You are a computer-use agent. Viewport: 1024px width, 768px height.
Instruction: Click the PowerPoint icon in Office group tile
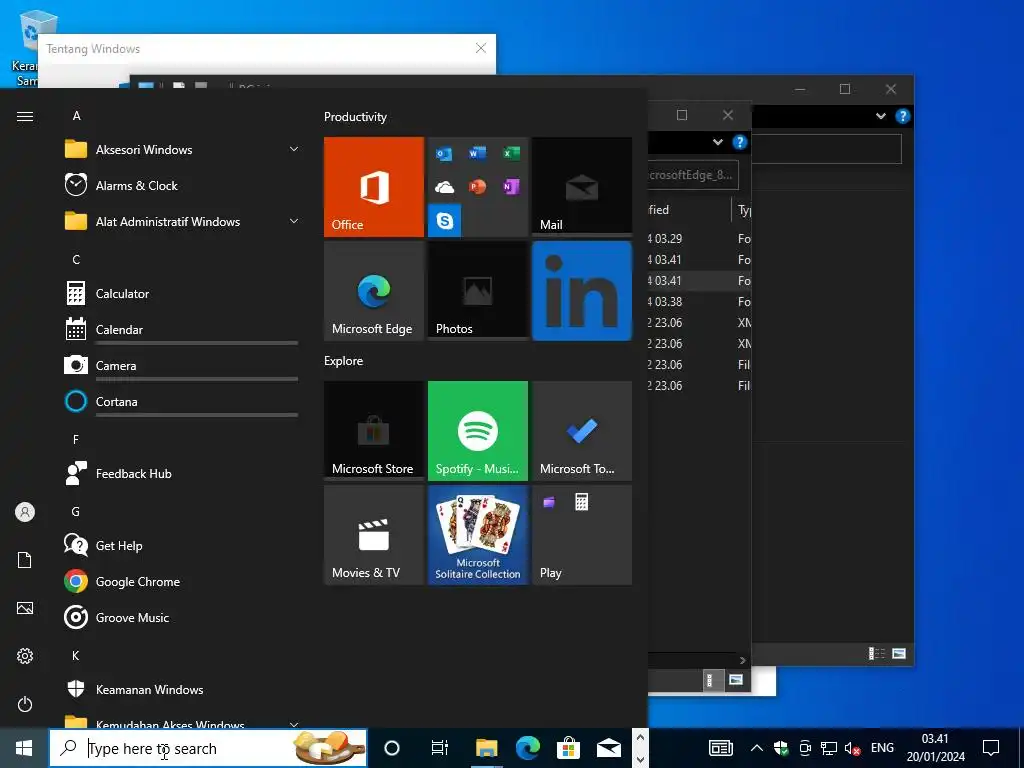(x=477, y=187)
